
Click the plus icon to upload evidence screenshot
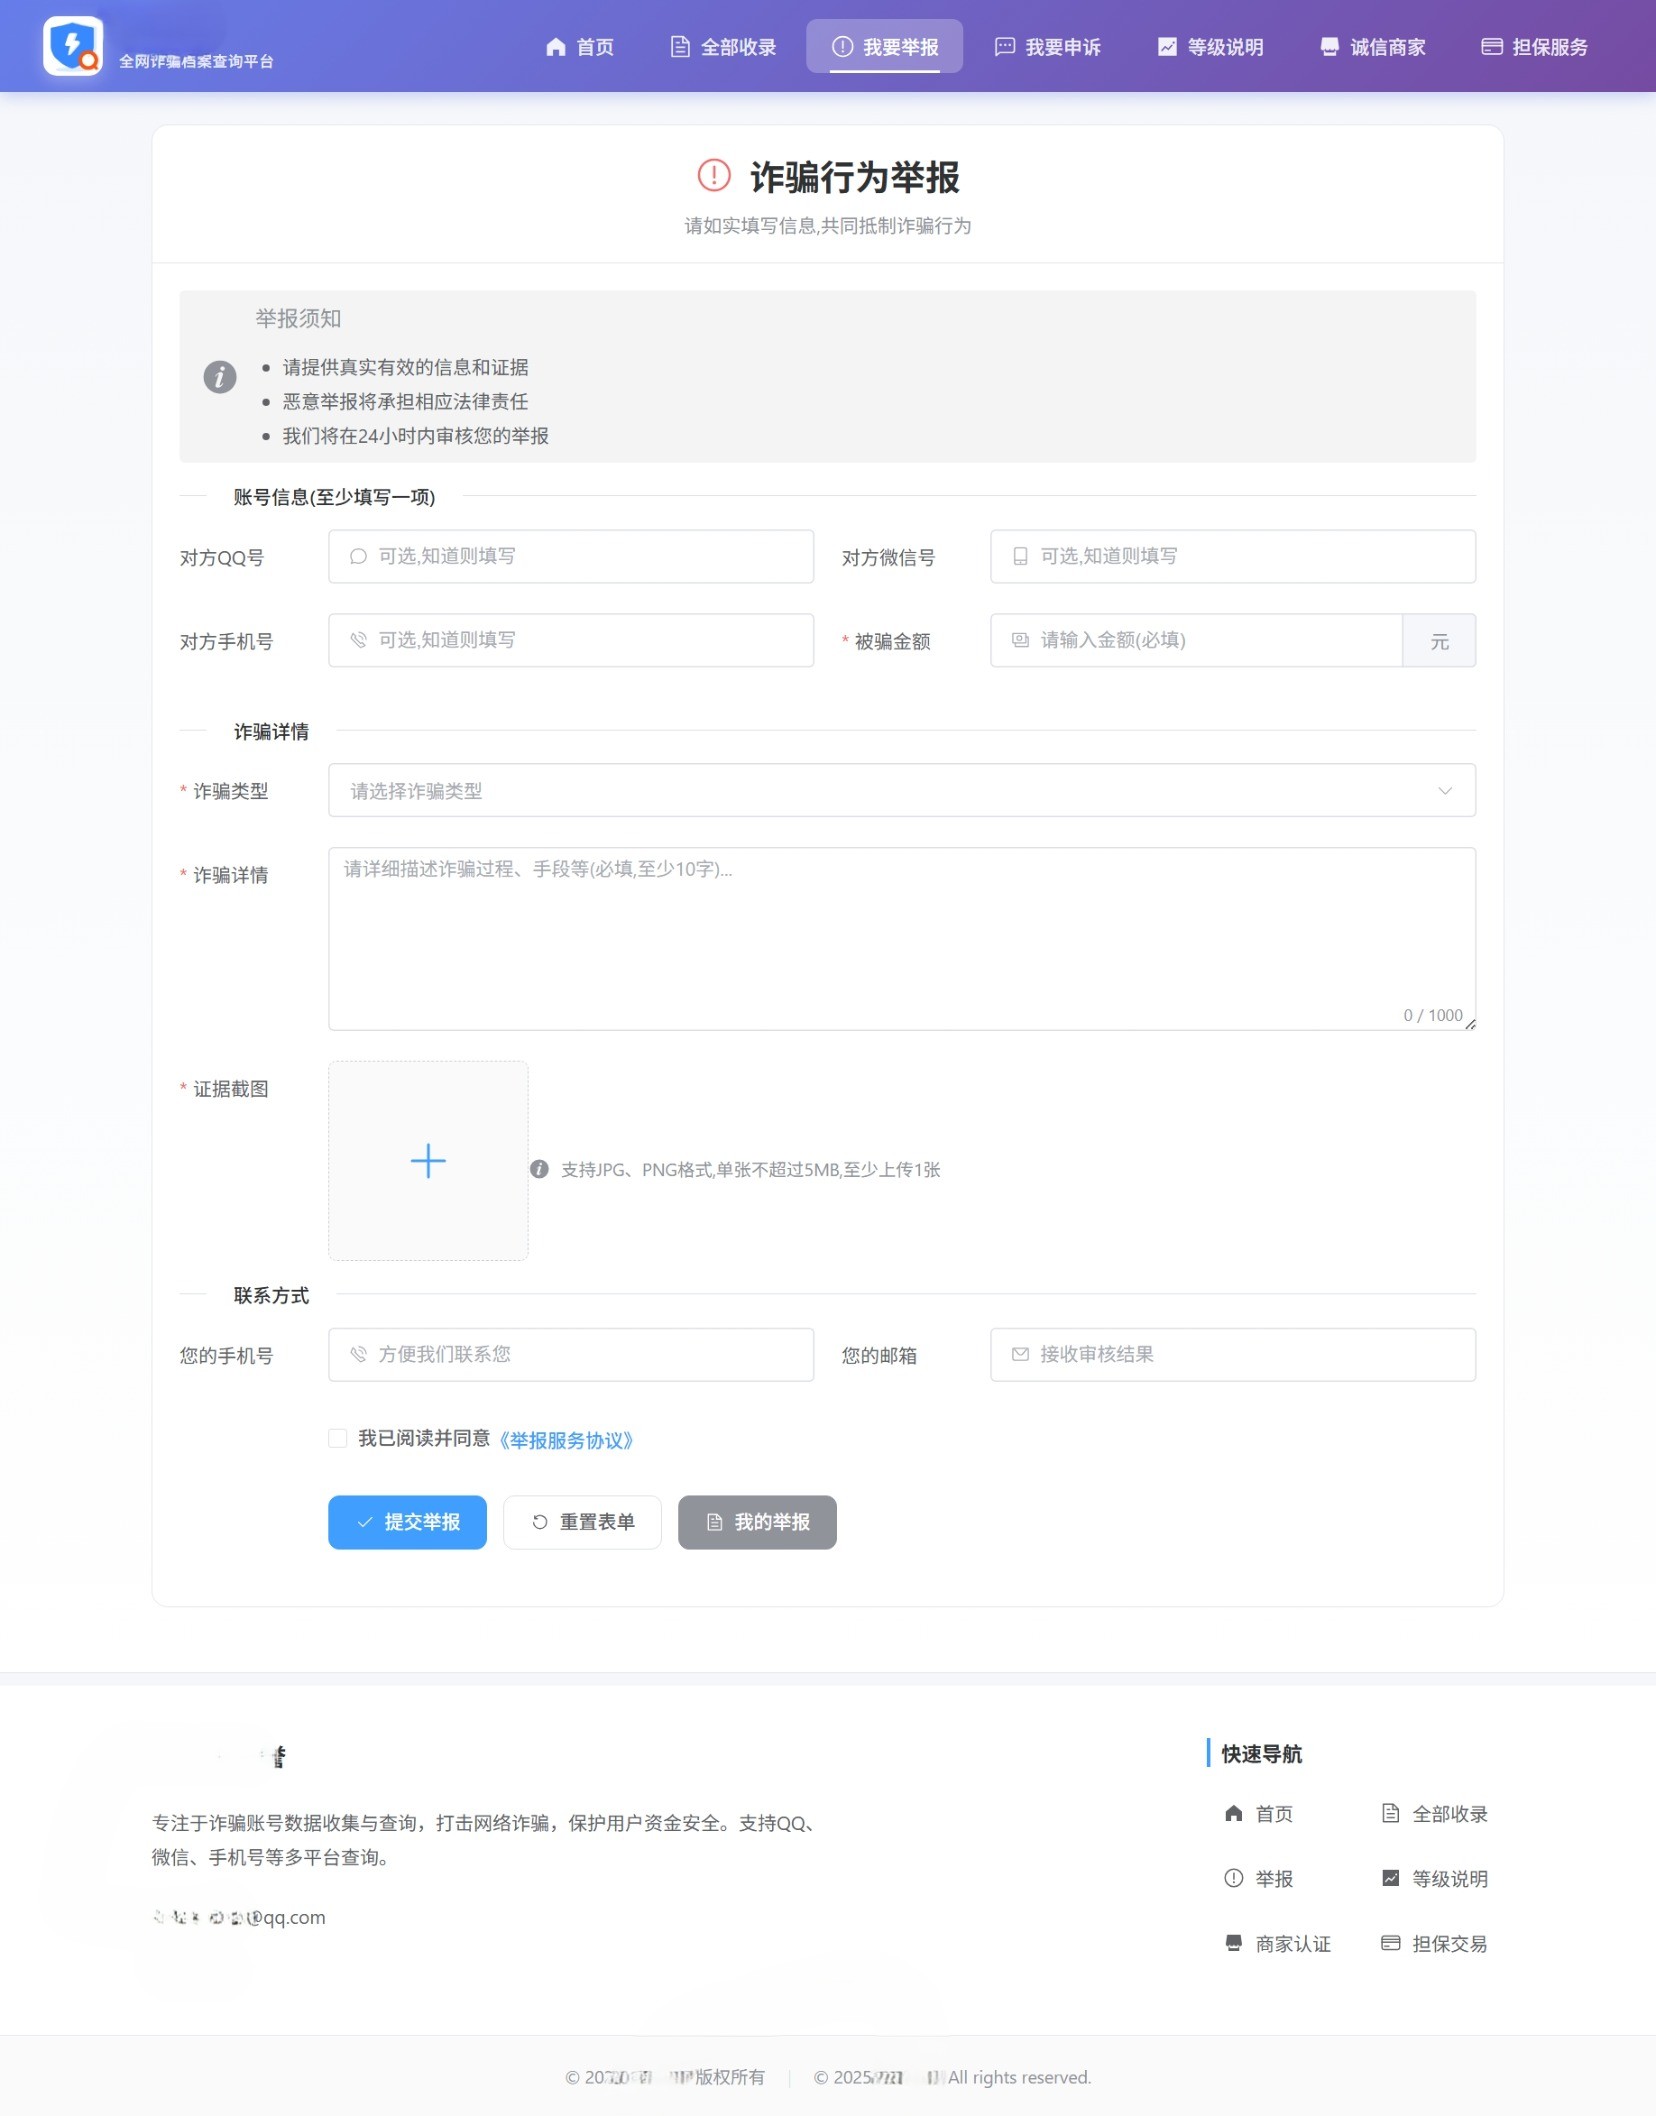(428, 1160)
